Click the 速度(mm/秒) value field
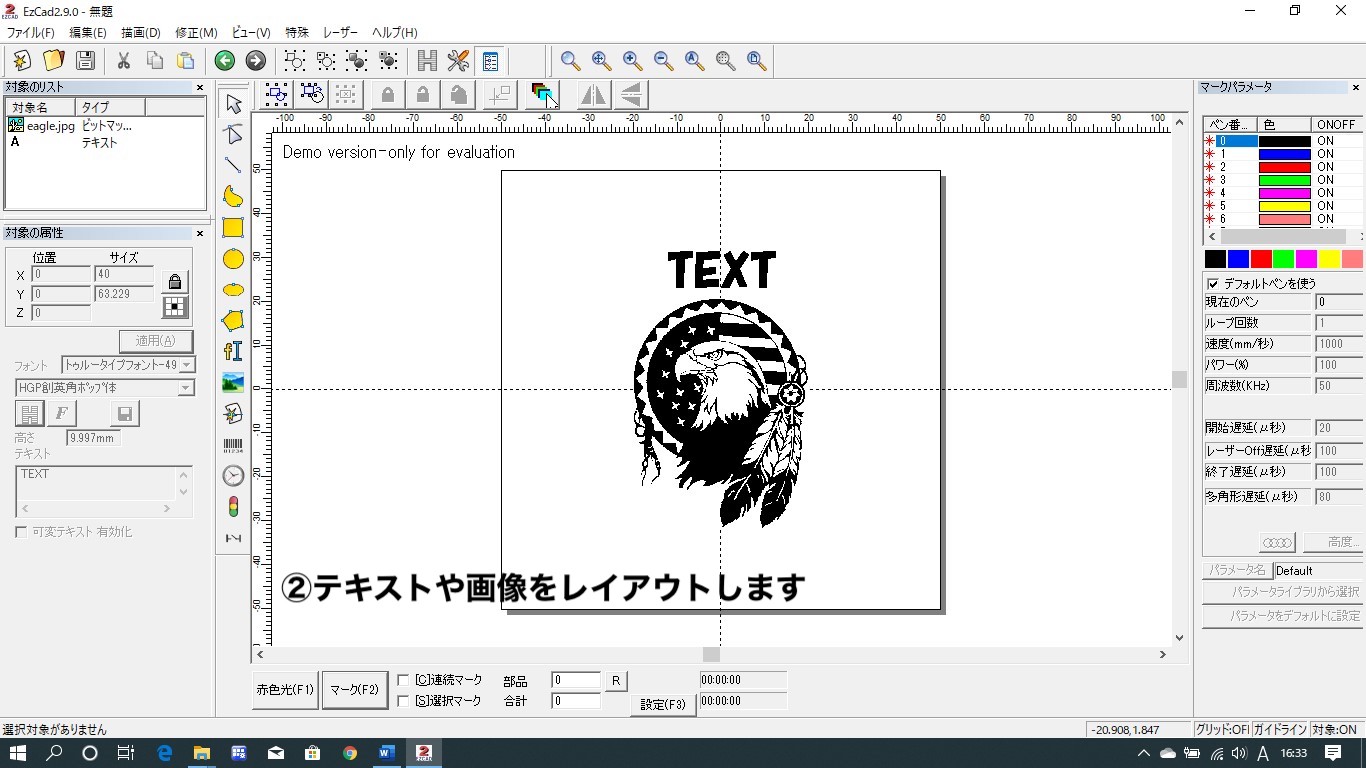1366x768 pixels. pos(1339,344)
